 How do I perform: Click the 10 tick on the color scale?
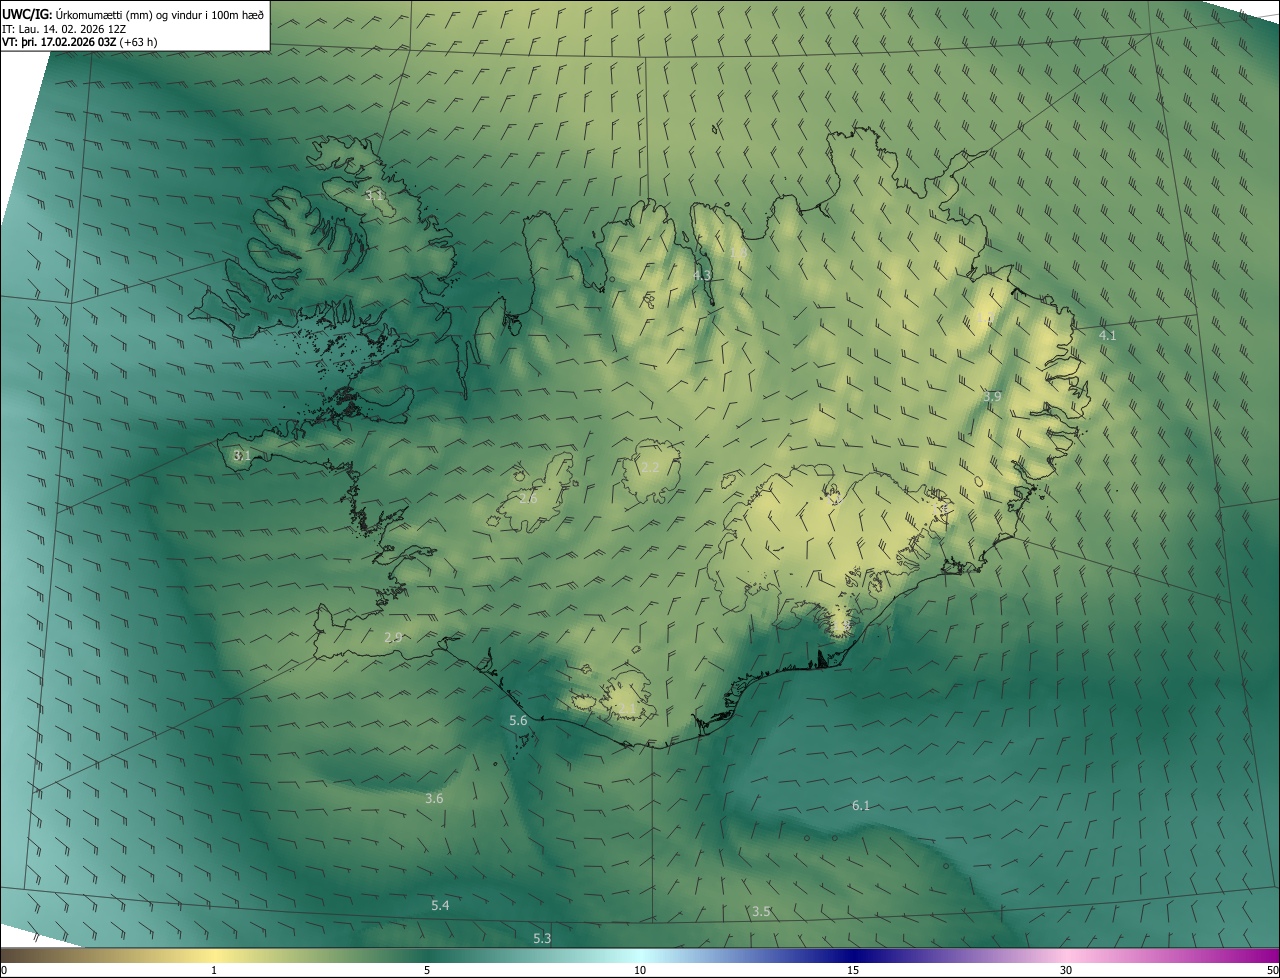(640, 970)
